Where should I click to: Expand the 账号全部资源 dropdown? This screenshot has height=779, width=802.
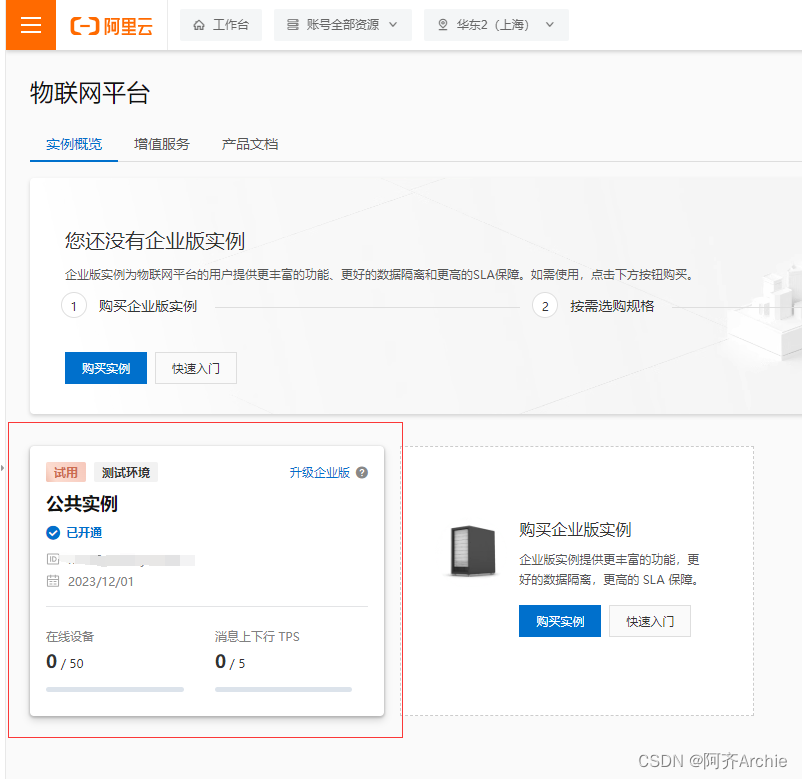[x=343, y=25]
